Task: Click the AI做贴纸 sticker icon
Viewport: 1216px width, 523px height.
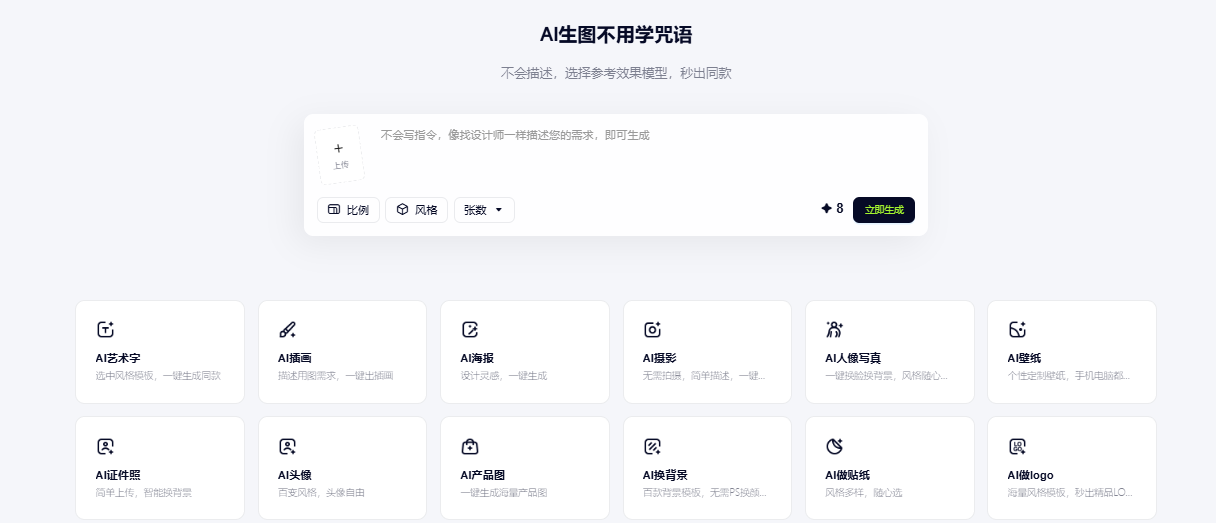Action: tap(835, 446)
